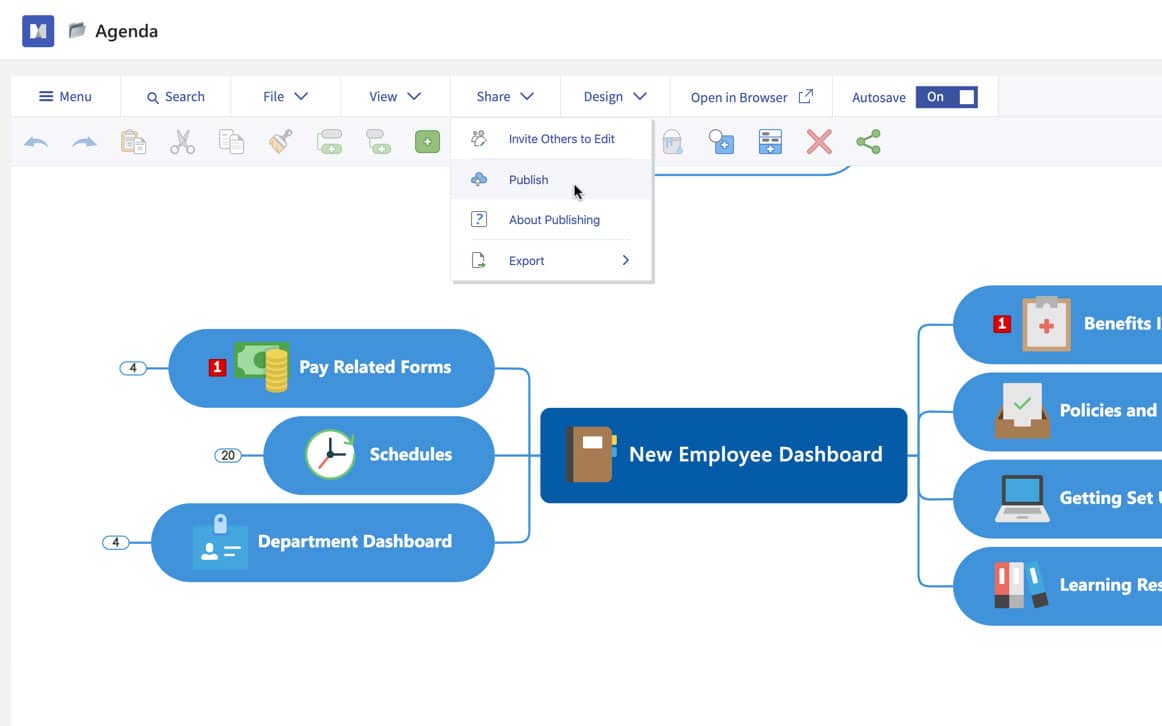
Task: Select the Format Painter brush icon
Action: tap(280, 142)
